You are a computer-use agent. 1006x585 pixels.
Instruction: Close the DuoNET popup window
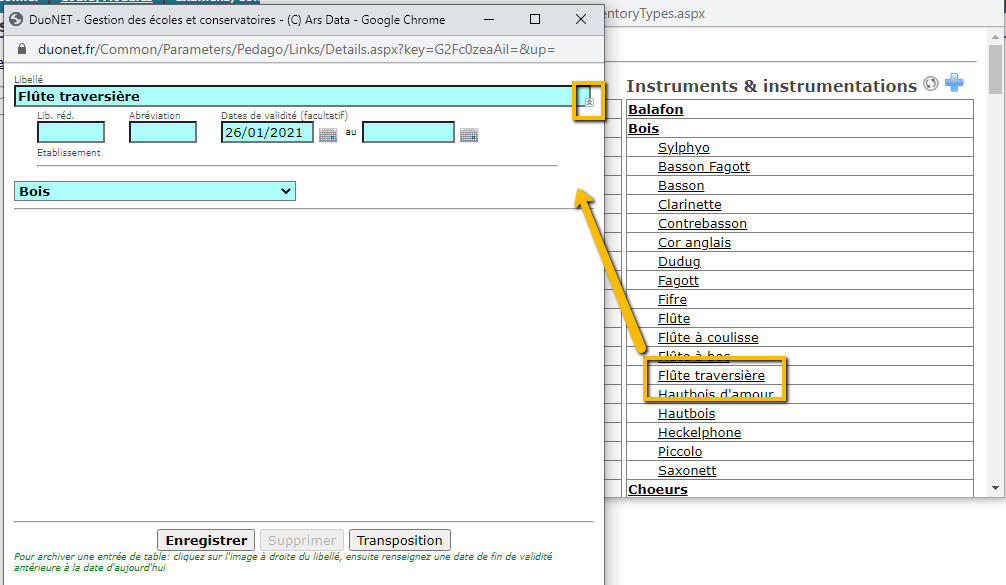581,19
